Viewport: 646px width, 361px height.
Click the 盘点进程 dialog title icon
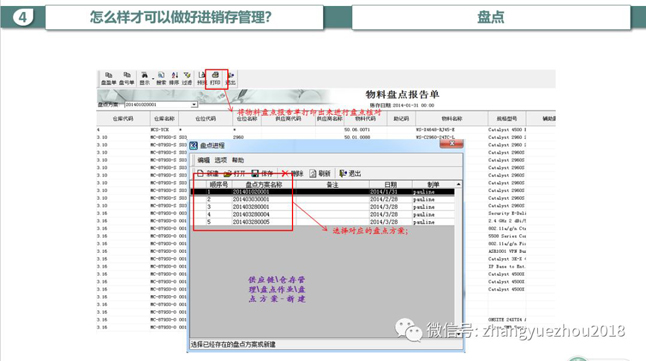(x=193, y=145)
